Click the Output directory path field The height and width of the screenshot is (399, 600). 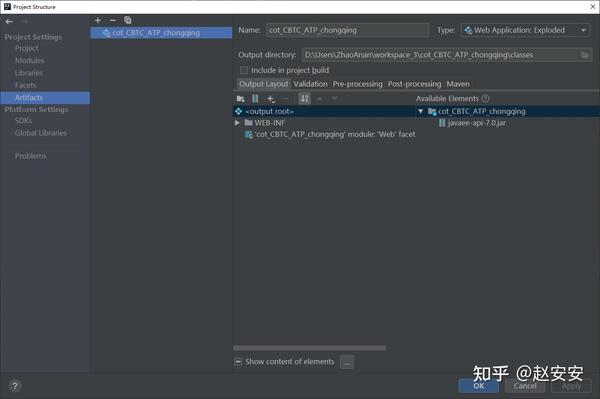point(440,55)
